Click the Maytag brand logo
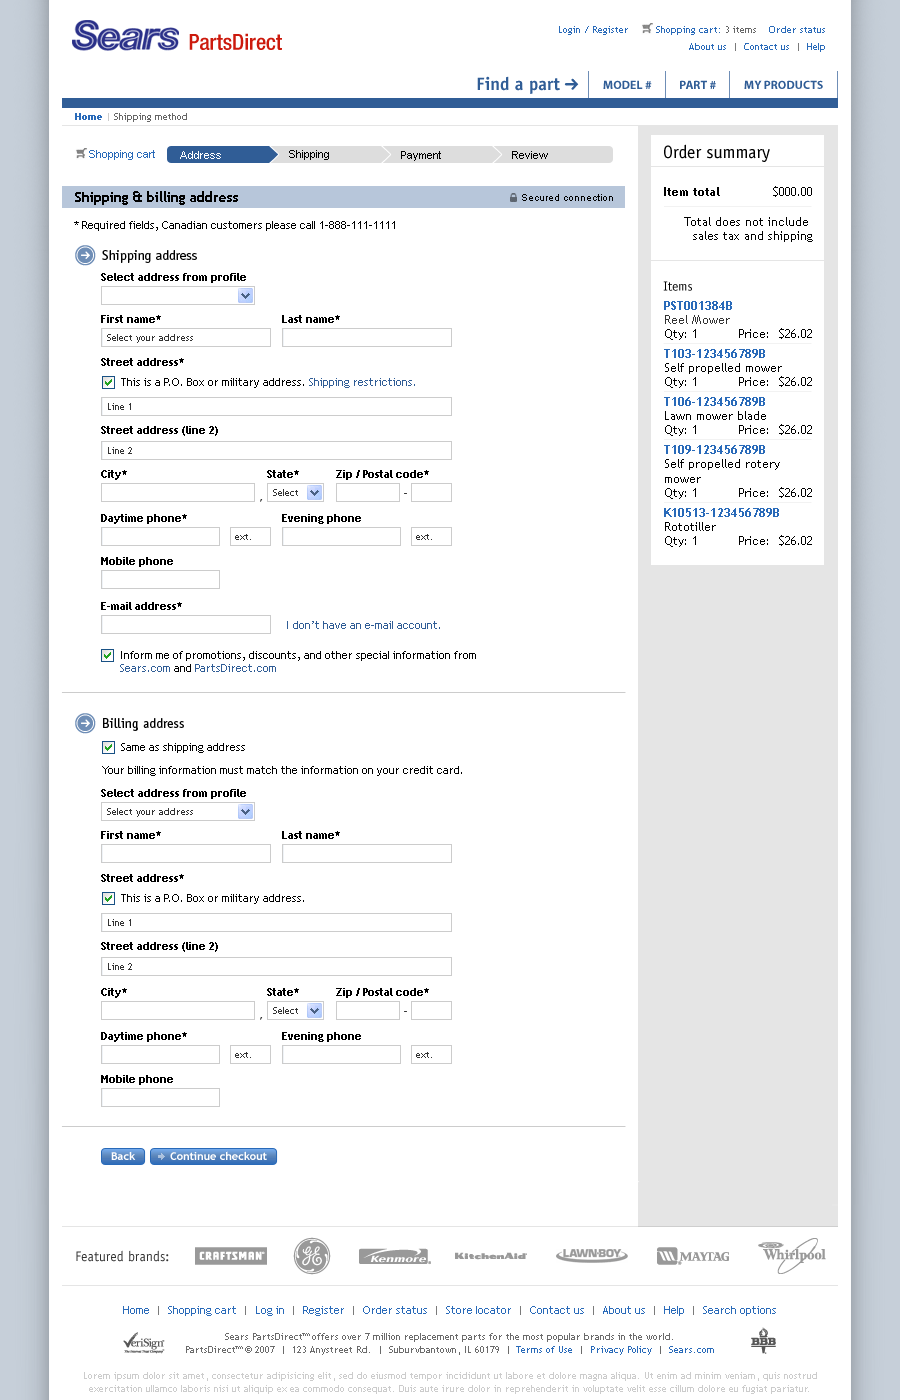The width and height of the screenshot is (900, 1400). click(x=693, y=1256)
